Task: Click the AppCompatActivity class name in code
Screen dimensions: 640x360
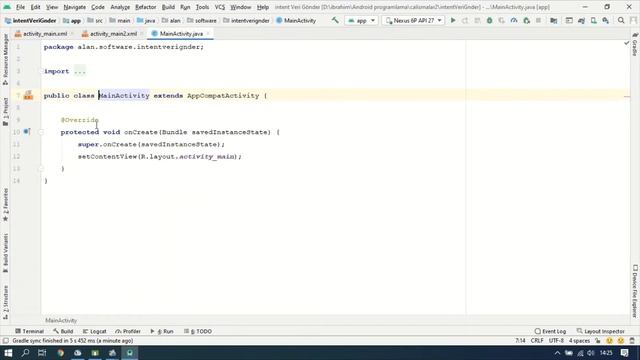Action: (x=223, y=96)
